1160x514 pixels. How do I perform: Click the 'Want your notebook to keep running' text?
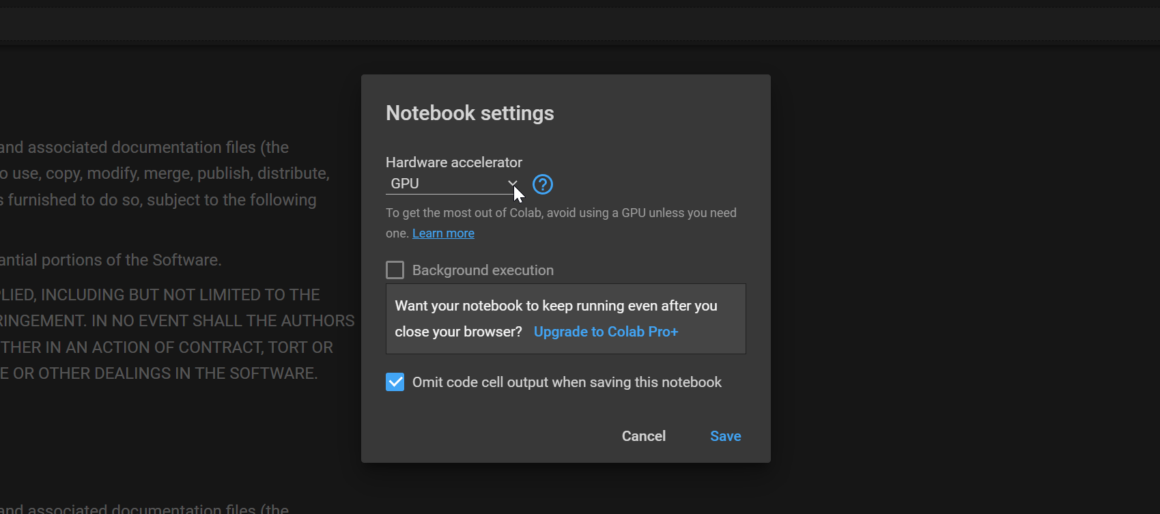click(x=555, y=306)
